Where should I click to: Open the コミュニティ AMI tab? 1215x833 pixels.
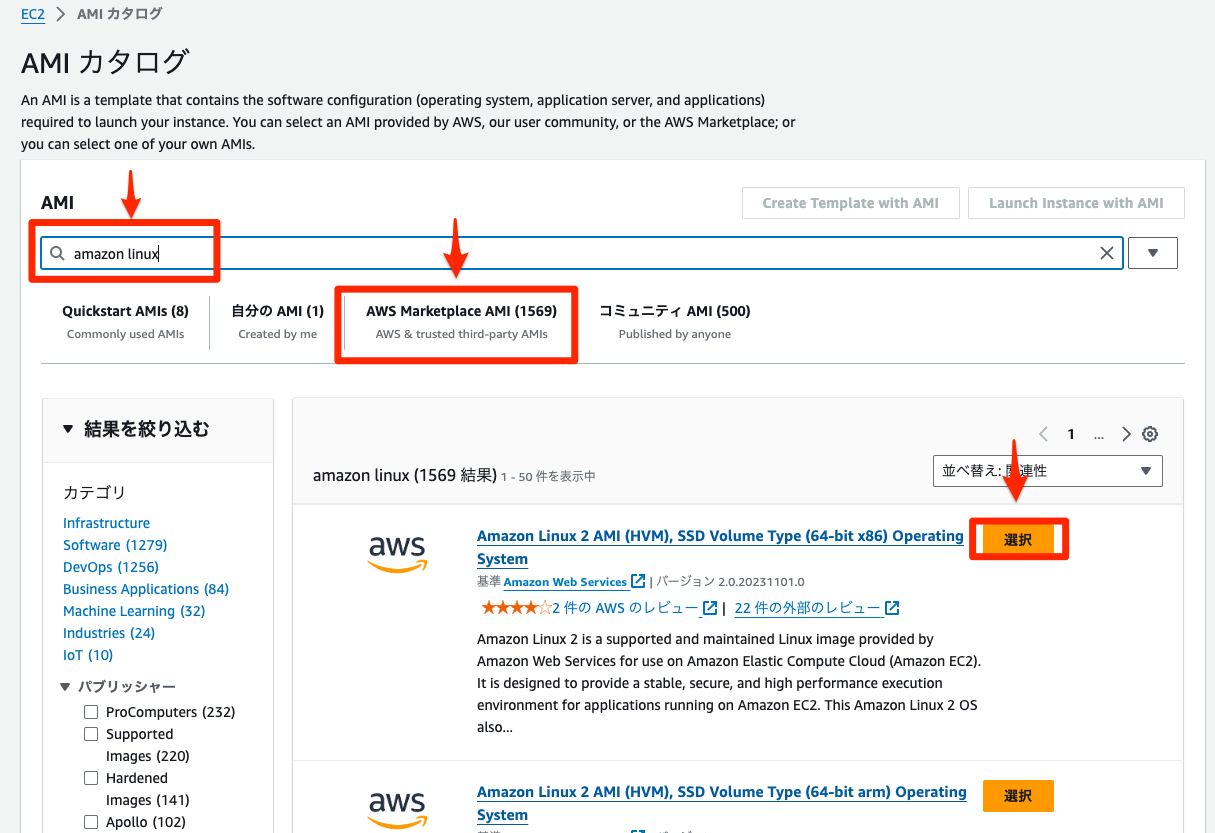point(674,311)
